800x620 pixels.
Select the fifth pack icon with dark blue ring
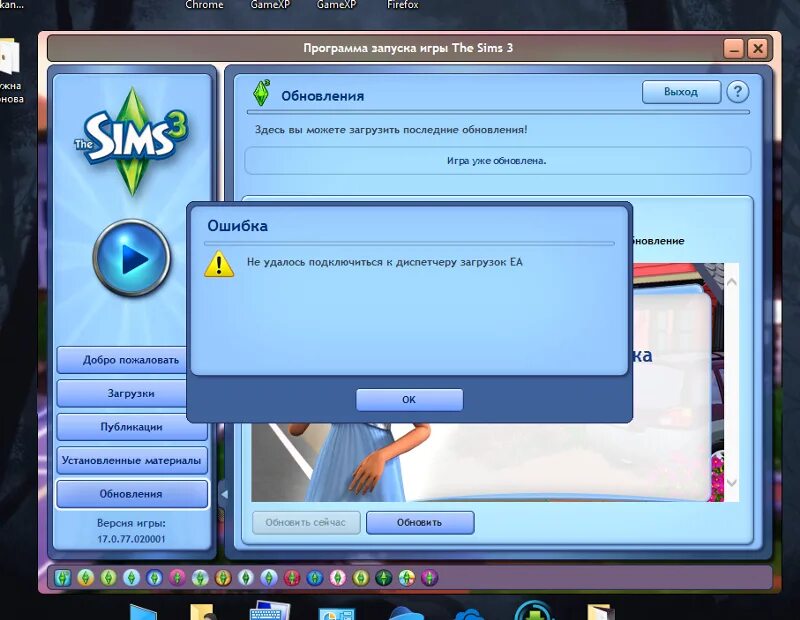(x=155, y=578)
